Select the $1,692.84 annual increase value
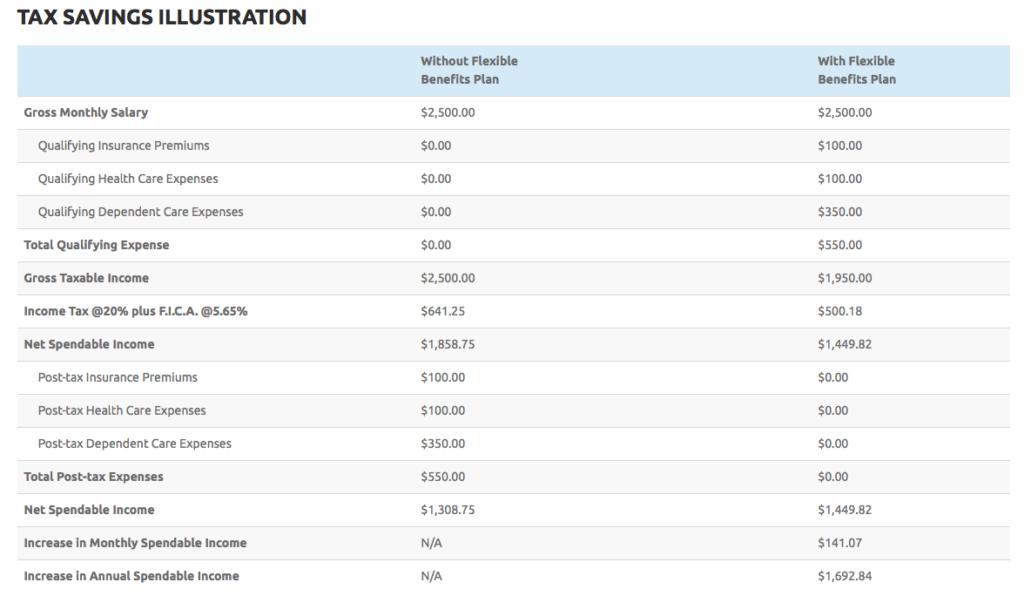 [844, 577]
